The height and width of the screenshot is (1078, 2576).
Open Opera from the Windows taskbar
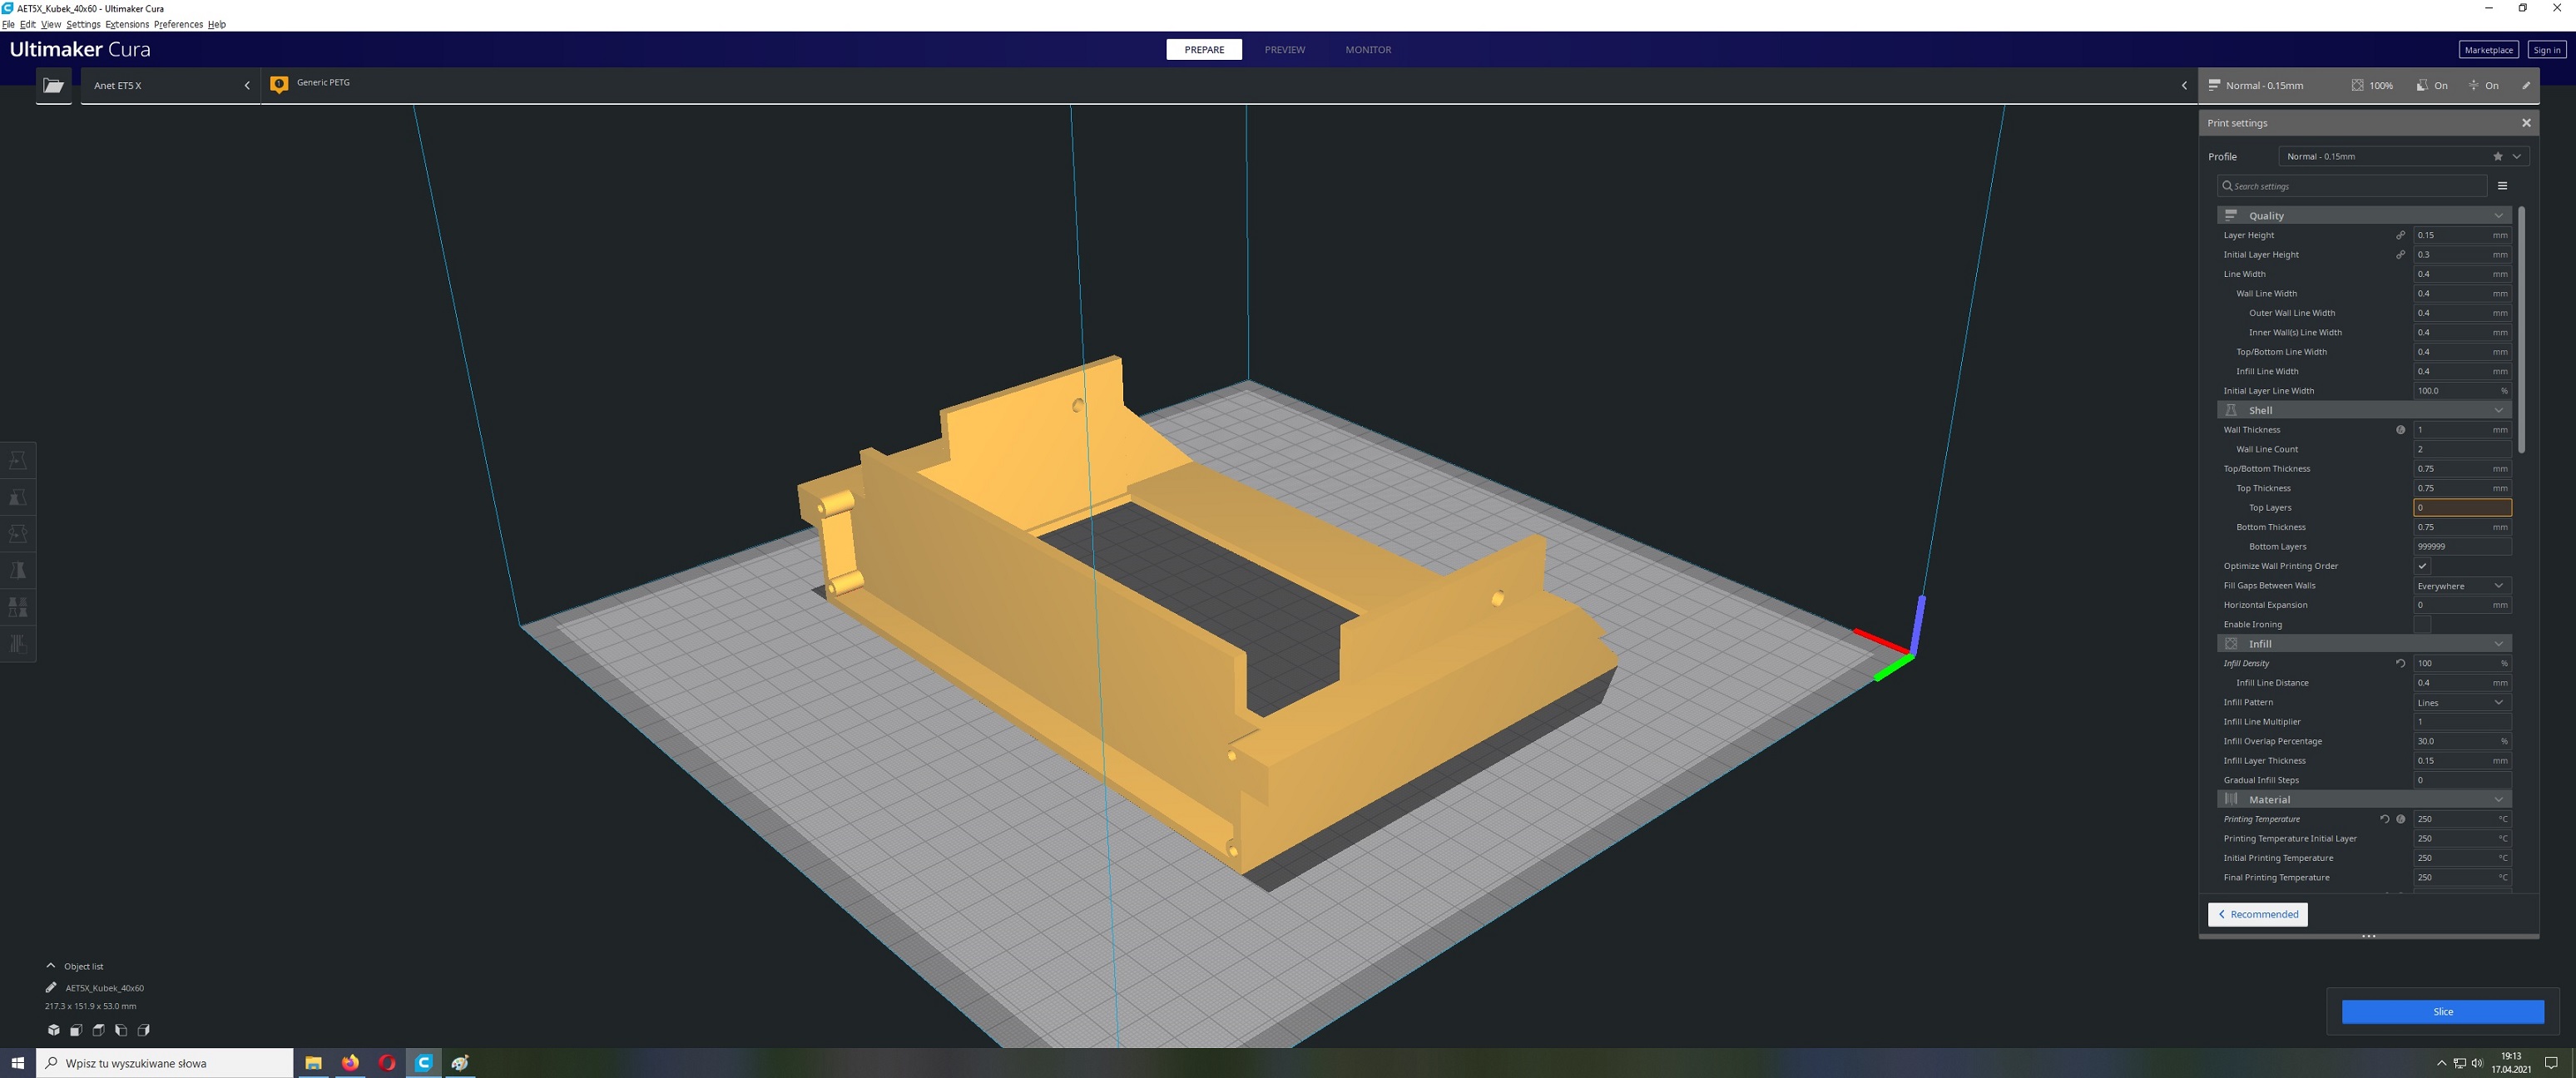[387, 1063]
